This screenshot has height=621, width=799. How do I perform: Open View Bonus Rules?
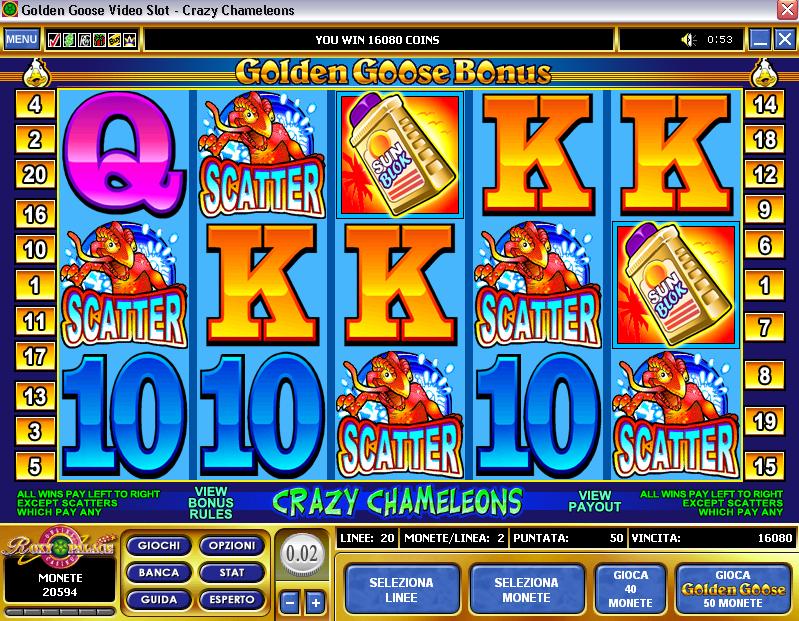(x=211, y=502)
